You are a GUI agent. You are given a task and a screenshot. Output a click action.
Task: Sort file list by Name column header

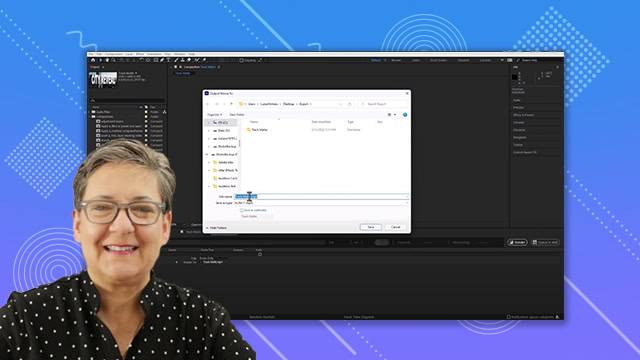point(254,122)
